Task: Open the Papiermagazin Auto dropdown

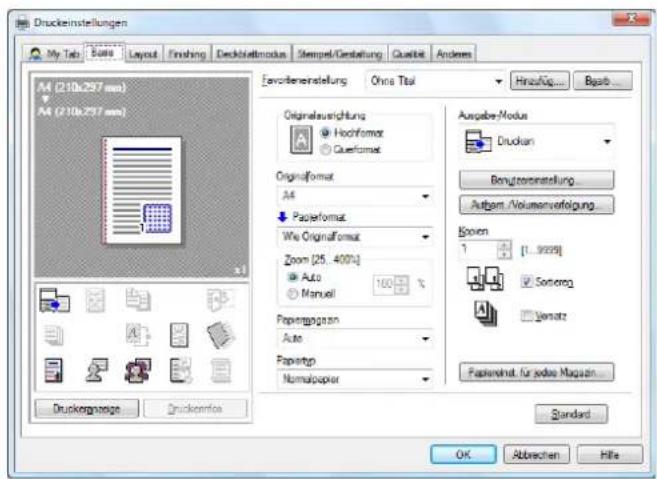Action: (355, 338)
